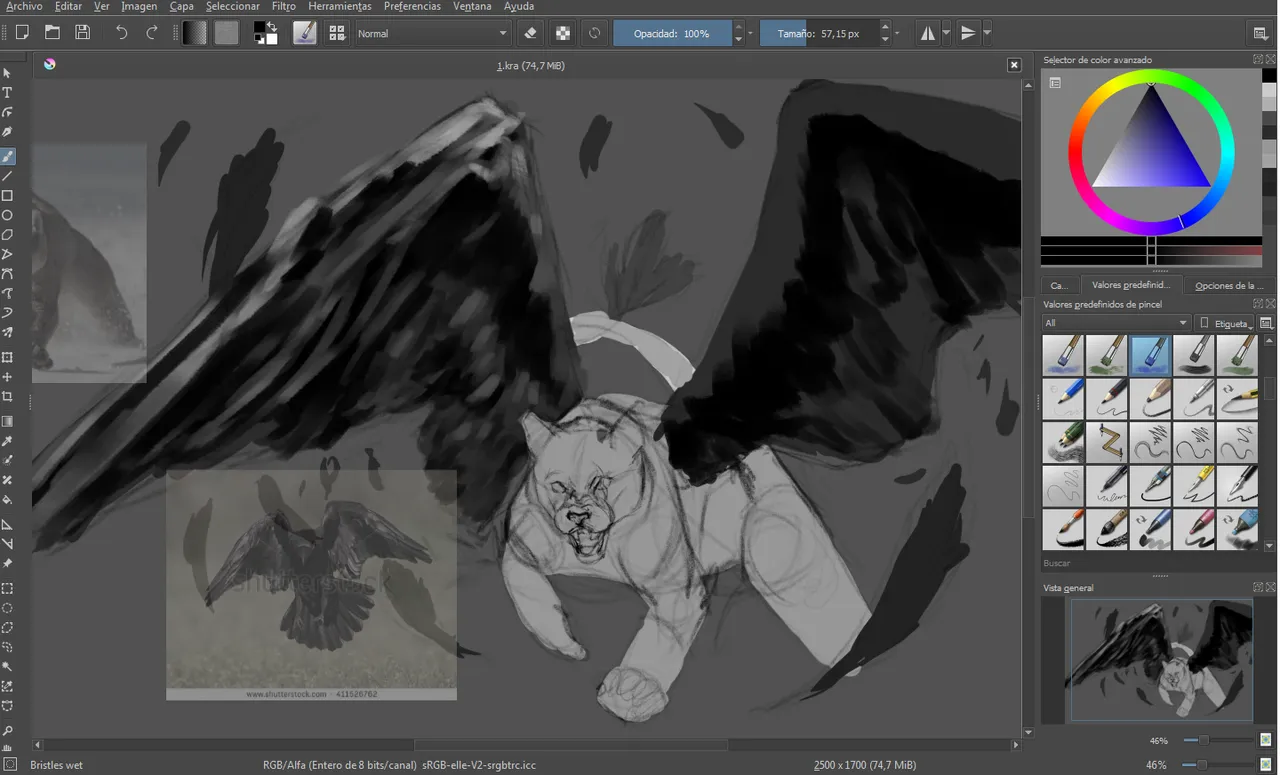Screen dimensions: 1280x775
Task: Select the Ellipse tool
Action: coord(7,215)
